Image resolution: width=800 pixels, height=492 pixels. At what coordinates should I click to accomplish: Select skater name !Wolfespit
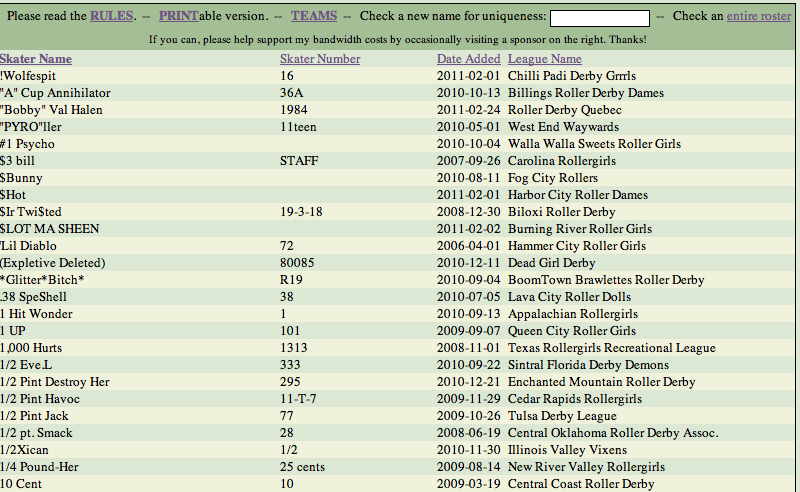coord(28,76)
